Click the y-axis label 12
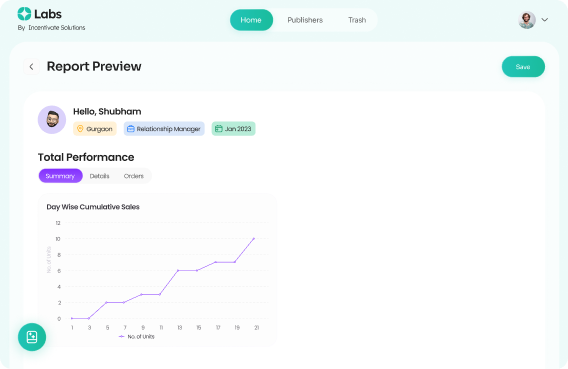 [58, 223]
